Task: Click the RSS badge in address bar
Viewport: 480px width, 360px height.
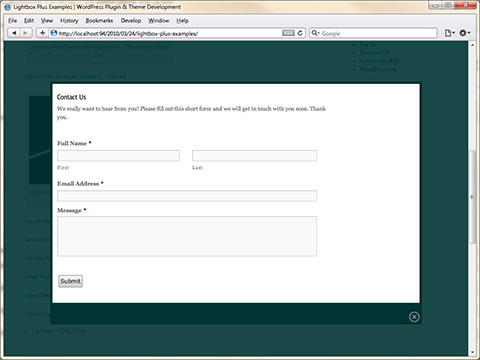Action: click(x=288, y=33)
